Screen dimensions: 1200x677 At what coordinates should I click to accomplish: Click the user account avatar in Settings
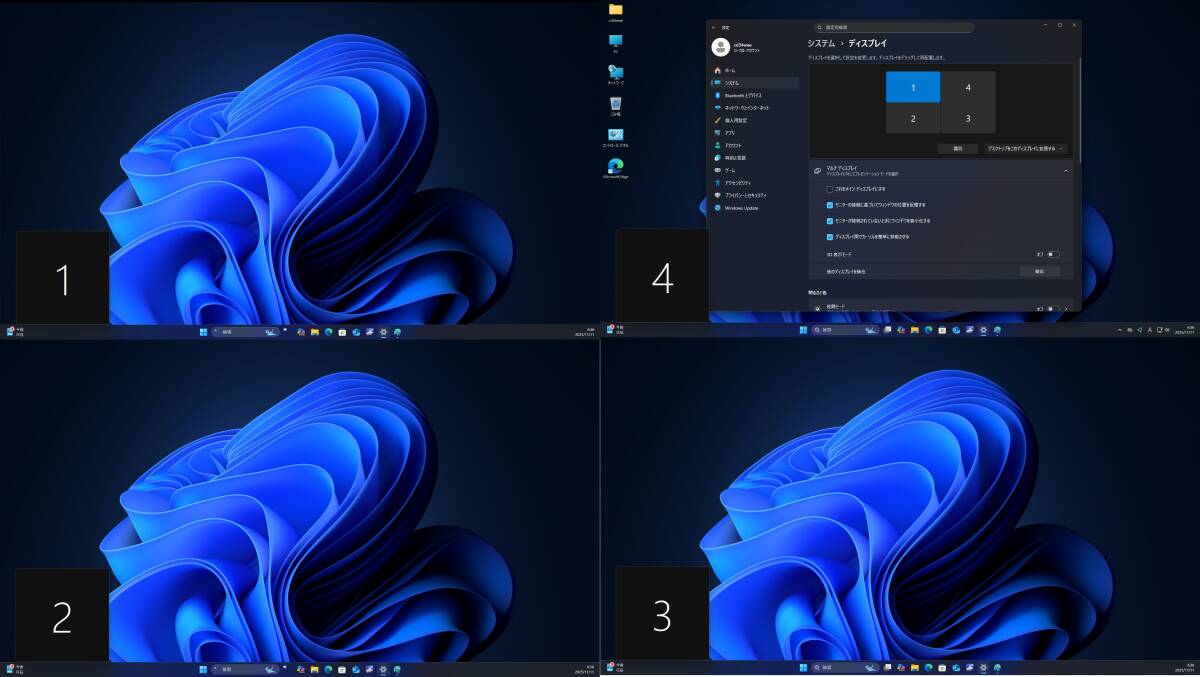tap(721, 47)
